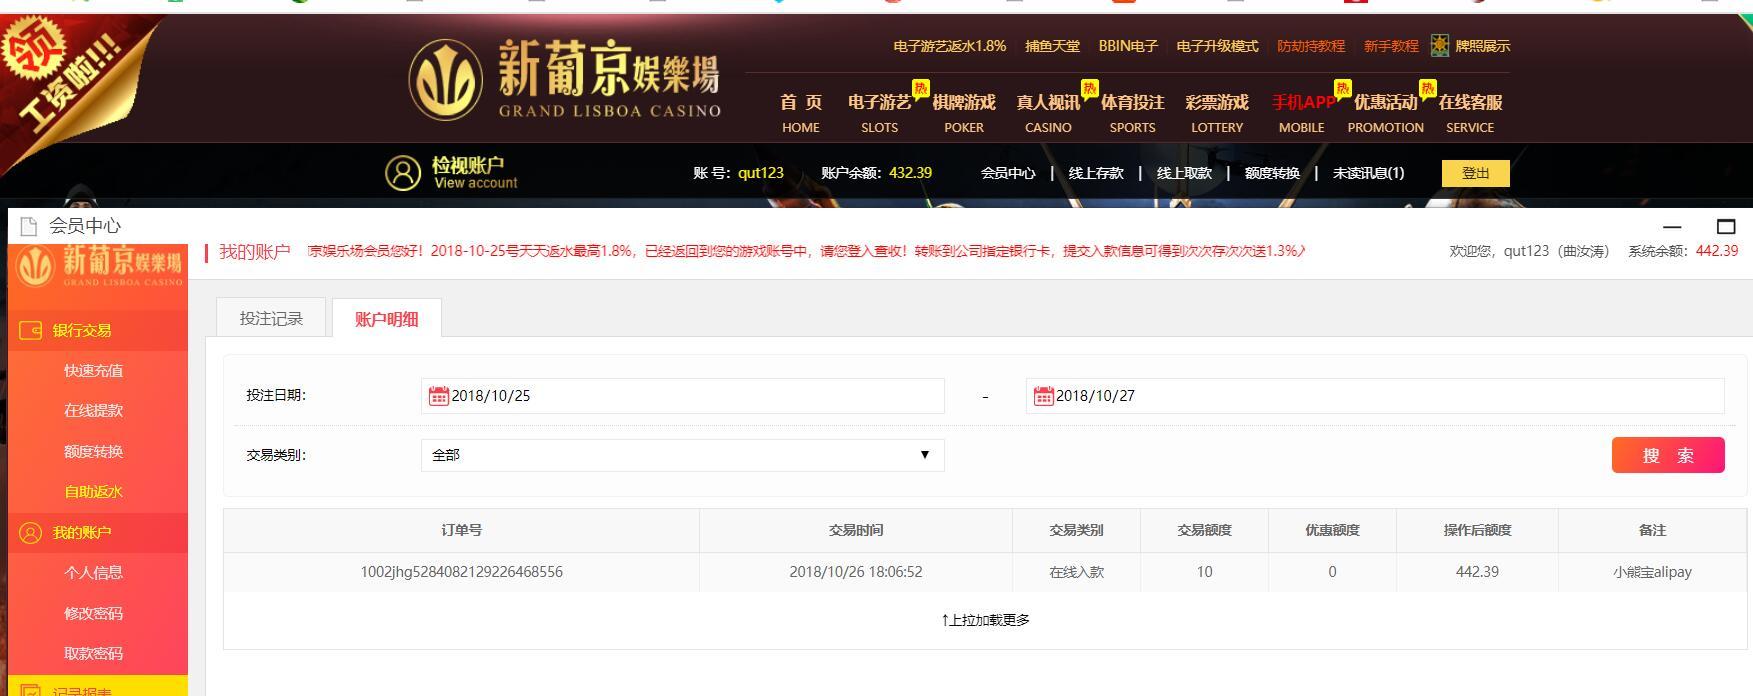Click order number 1002jhg5284082129226468556
The image size is (1753, 696).
coord(461,572)
